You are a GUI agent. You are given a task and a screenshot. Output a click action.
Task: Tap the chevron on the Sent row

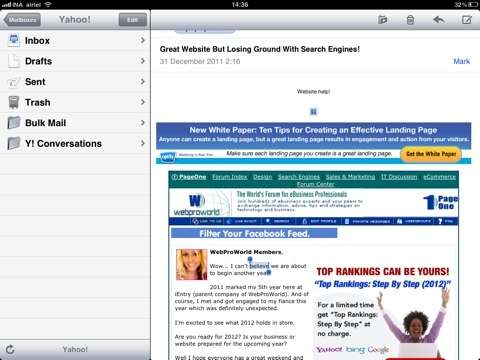[x=143, y=82]
